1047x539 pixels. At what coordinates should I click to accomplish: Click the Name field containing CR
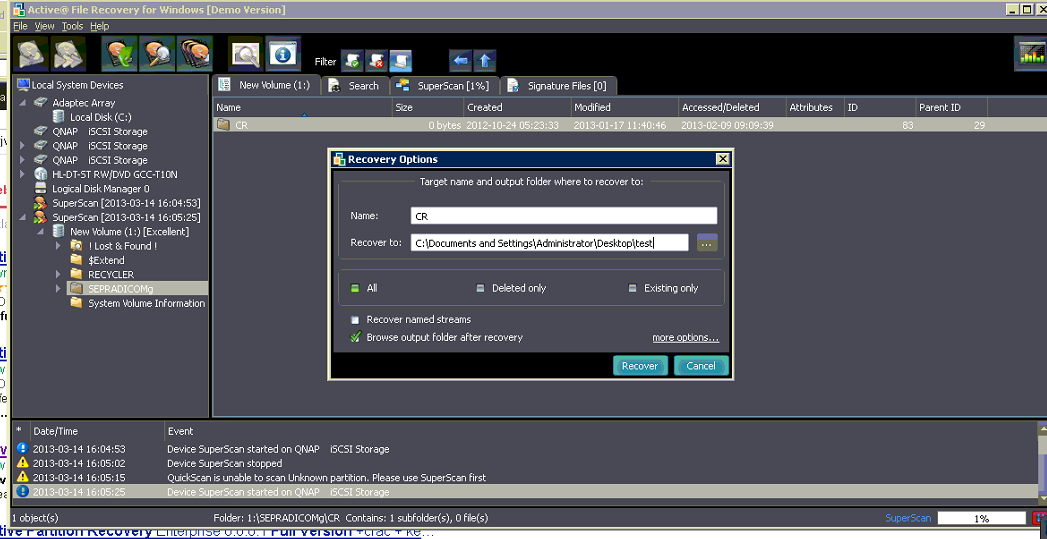[564, 216]
